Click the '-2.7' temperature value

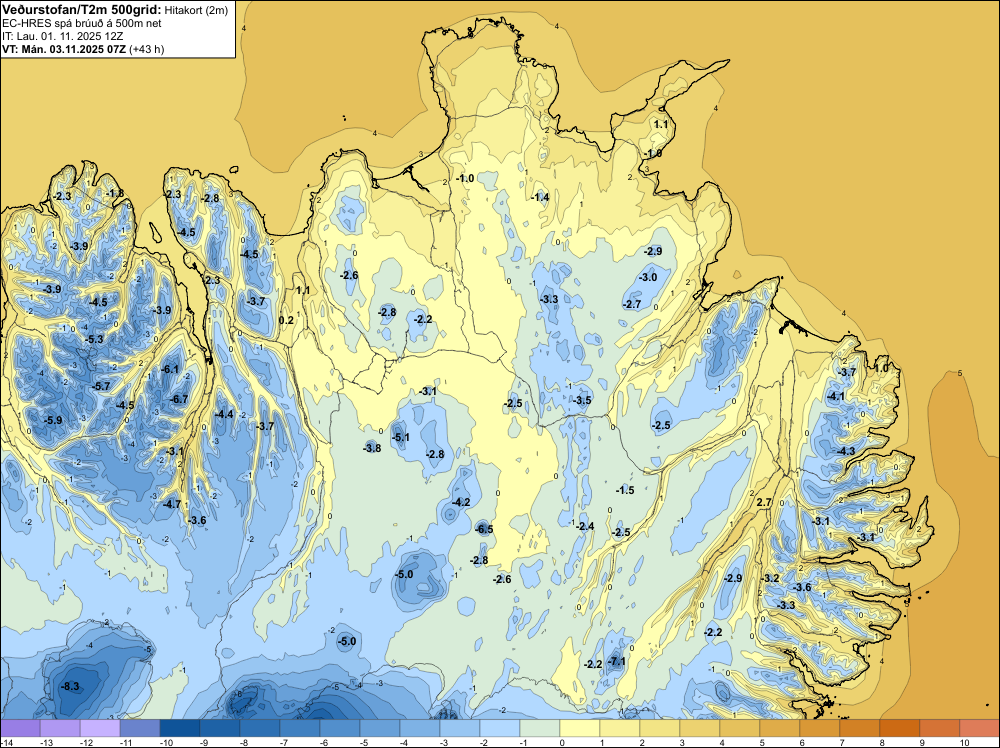coord(632,304)
